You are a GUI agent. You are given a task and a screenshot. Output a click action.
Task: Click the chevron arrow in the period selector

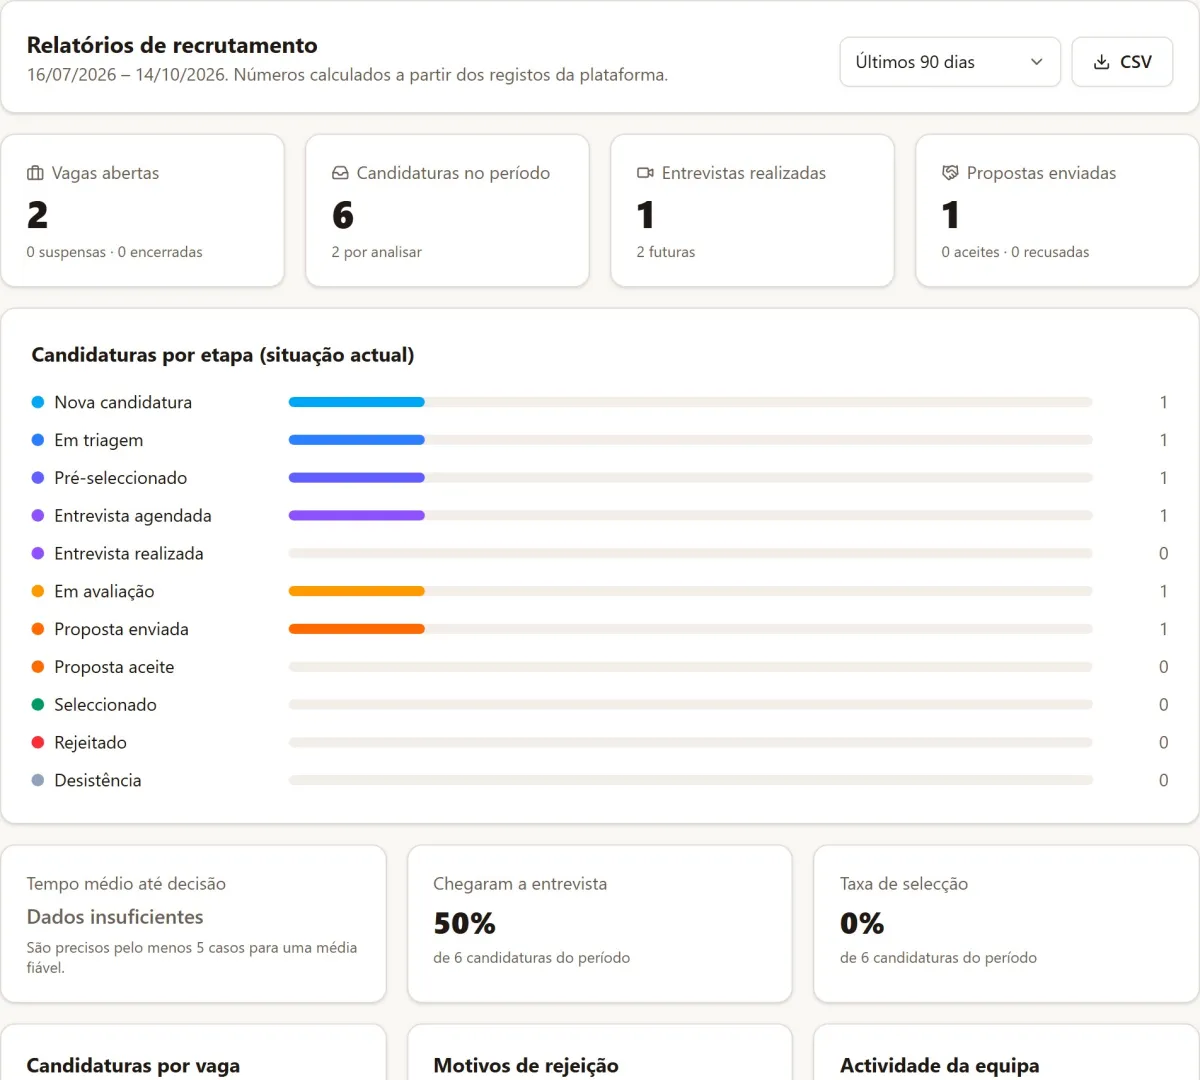coord(1037,62)
